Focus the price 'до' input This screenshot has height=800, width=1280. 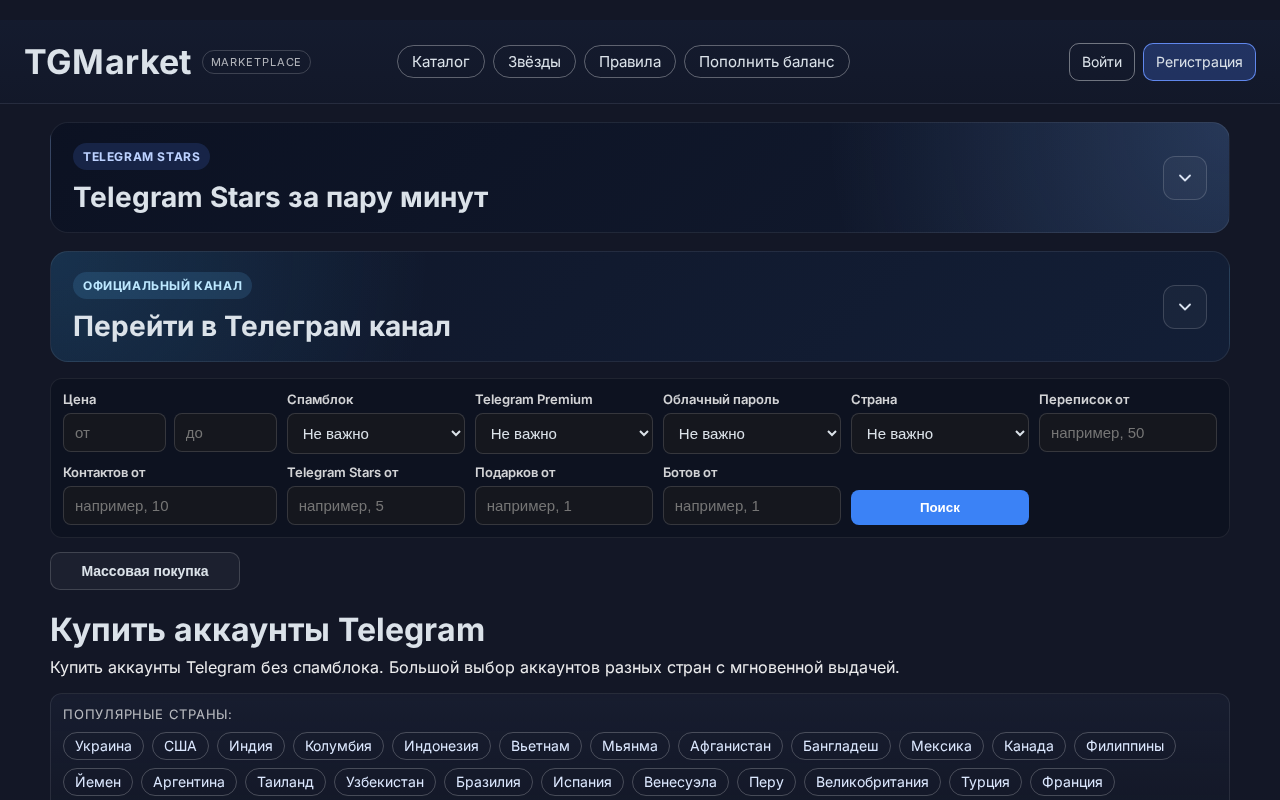[x=225, y=433]
